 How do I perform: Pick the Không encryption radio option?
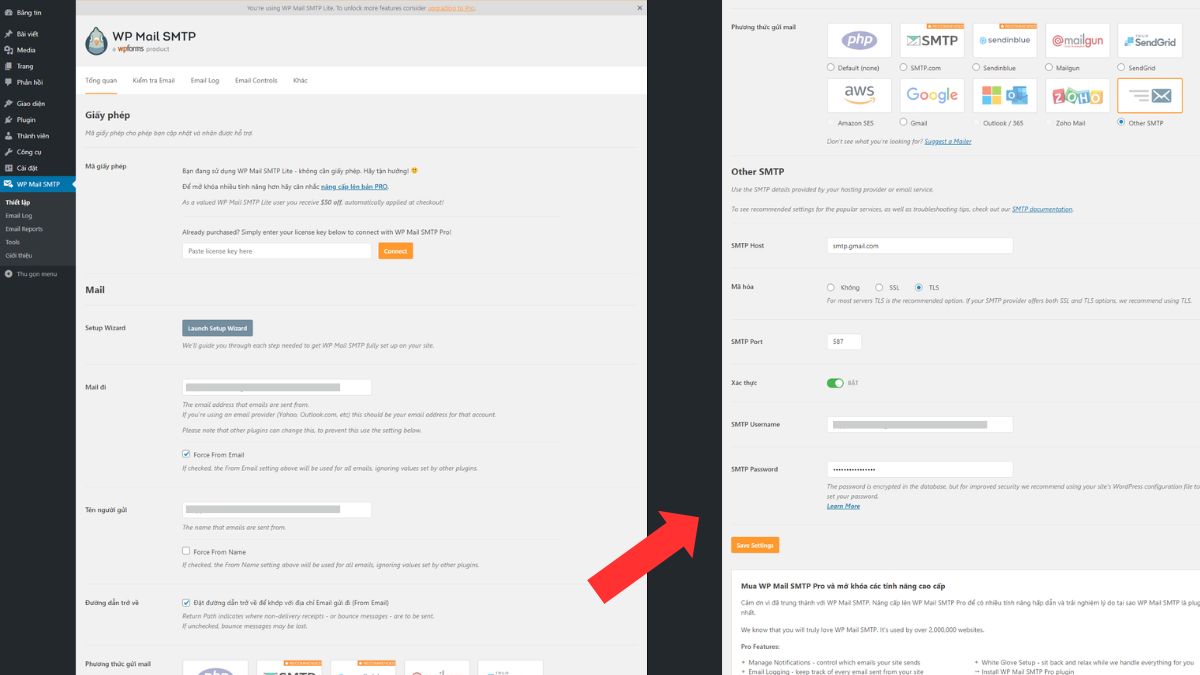tap(831, 287)
